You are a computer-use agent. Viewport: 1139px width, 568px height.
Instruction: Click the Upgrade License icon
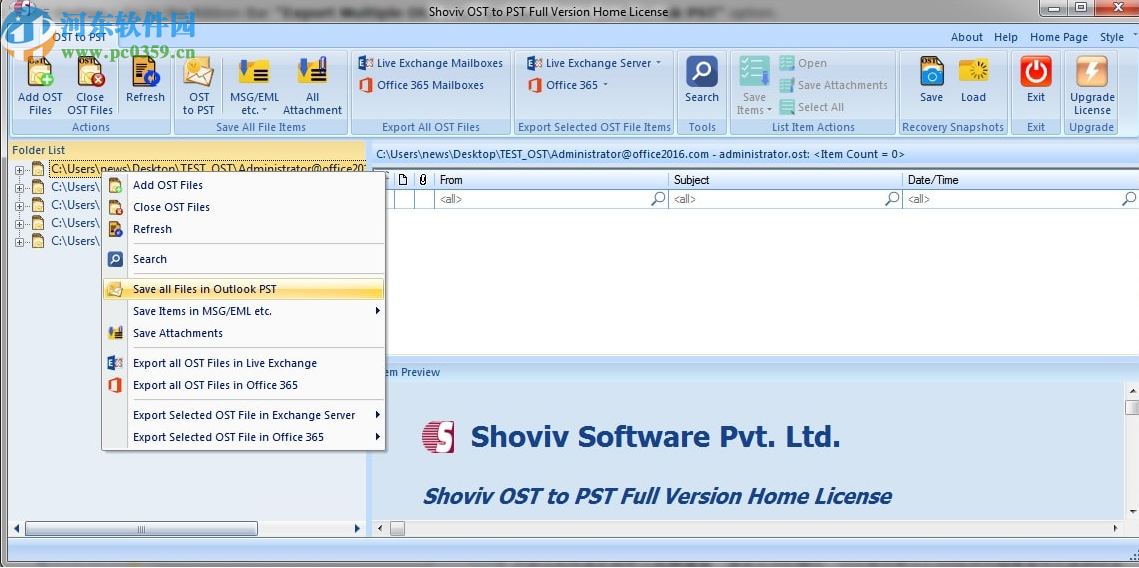[x=1092, y=86]
